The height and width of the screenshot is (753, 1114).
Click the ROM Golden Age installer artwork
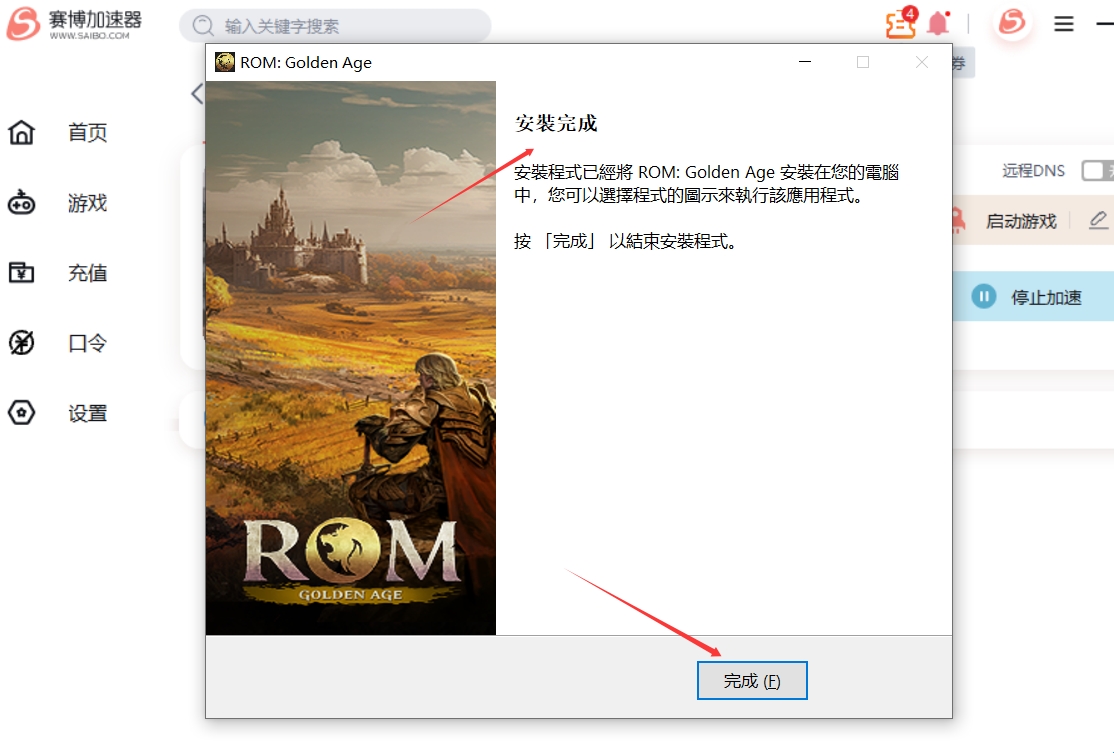[351, 358]
